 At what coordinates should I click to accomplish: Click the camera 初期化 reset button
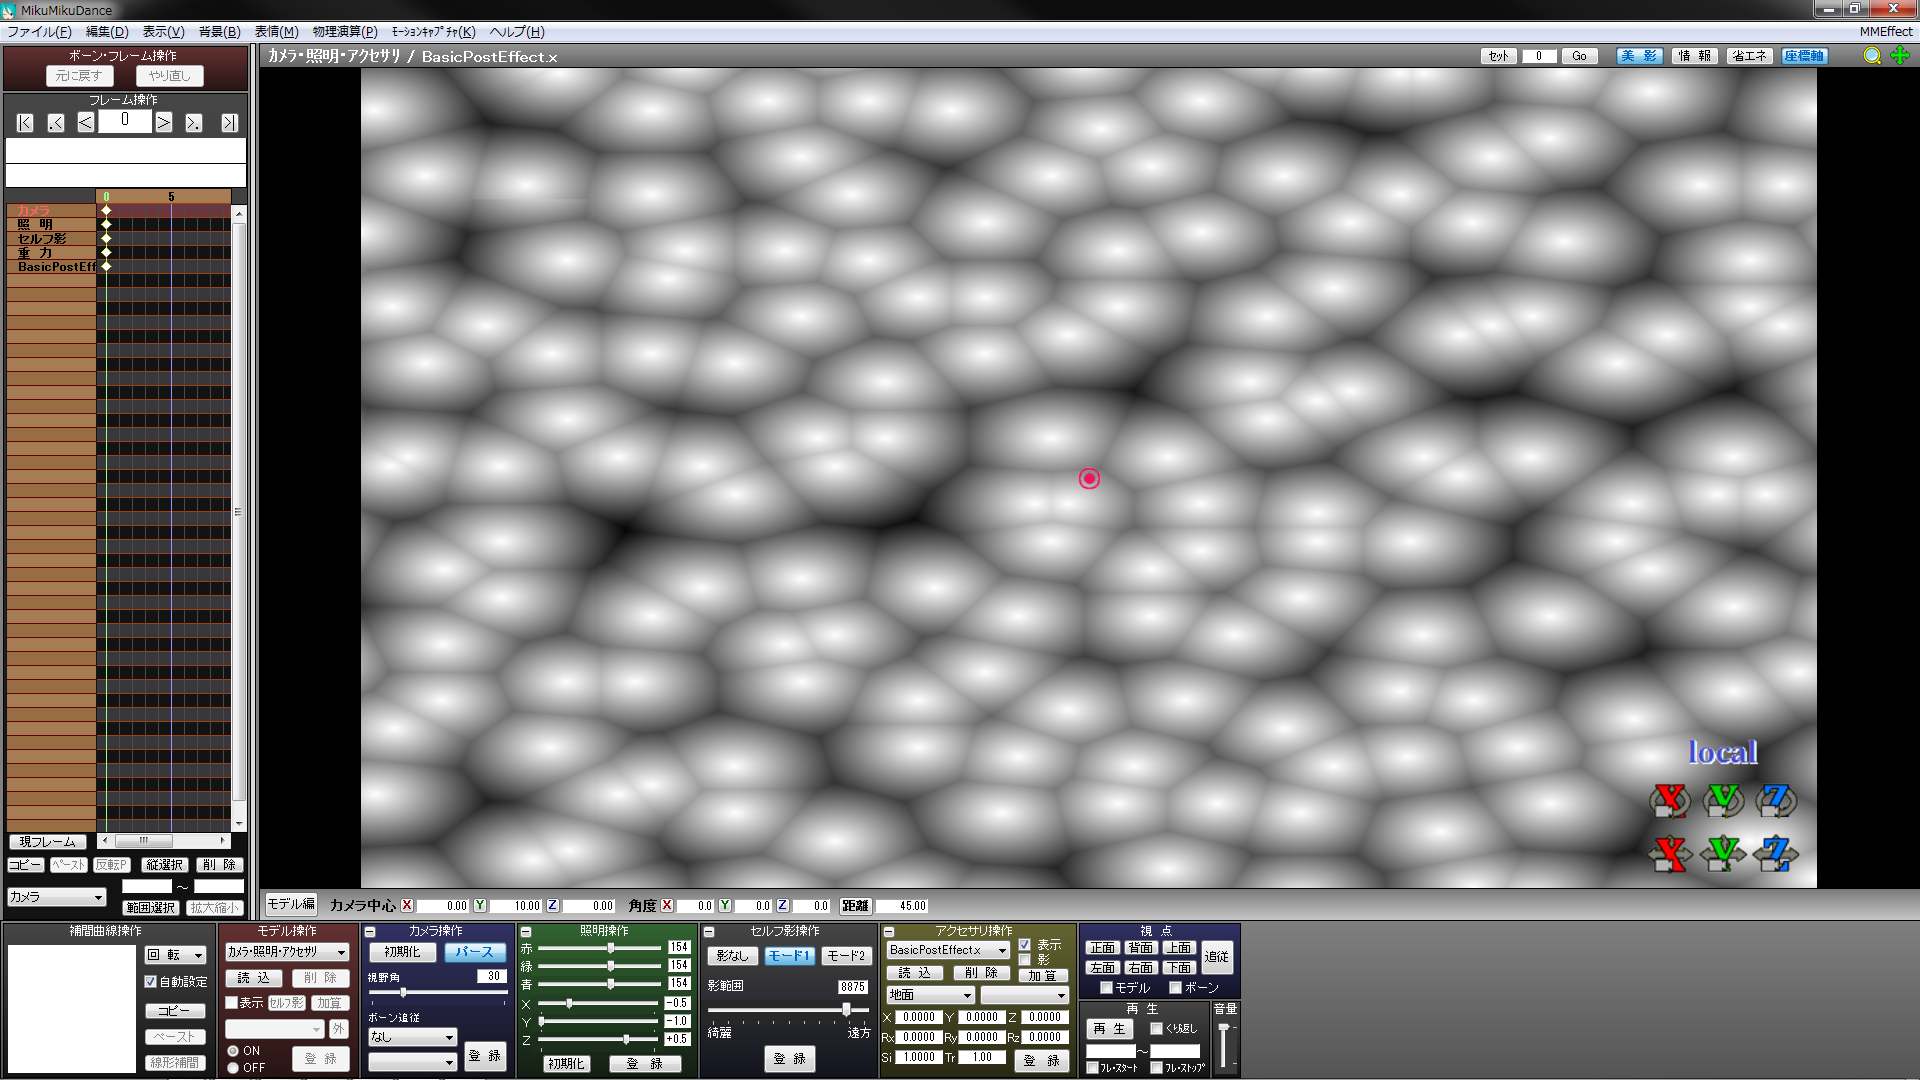coord(402,952)
